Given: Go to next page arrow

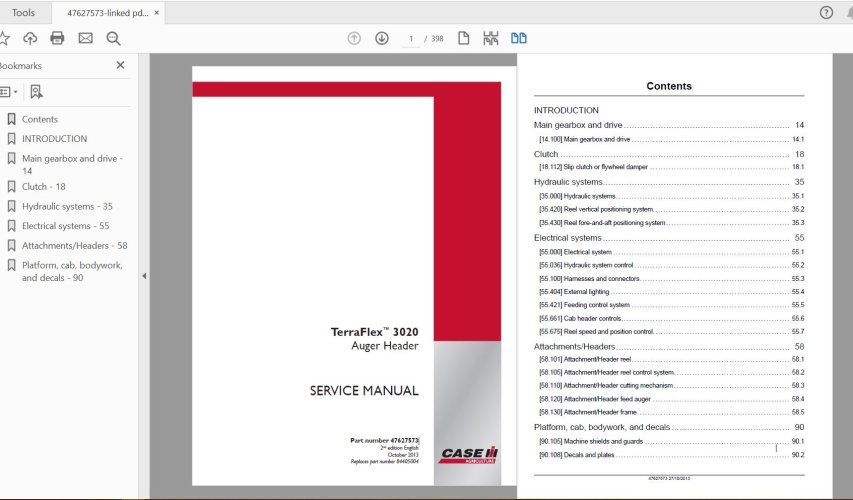Looking at the screenshot, I should pyautogui.click(x=382, y=38).
